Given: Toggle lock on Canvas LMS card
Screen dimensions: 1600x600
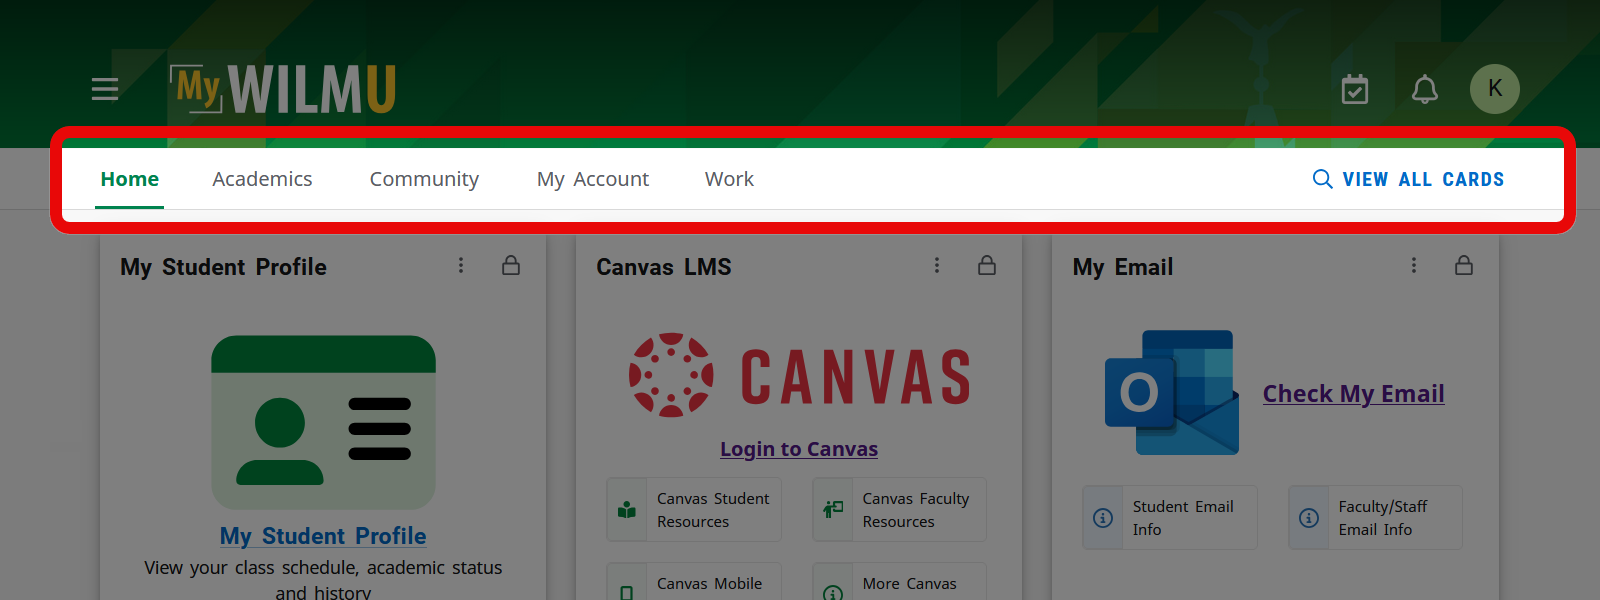Looking at the screenshot, I should click(987, 265).
